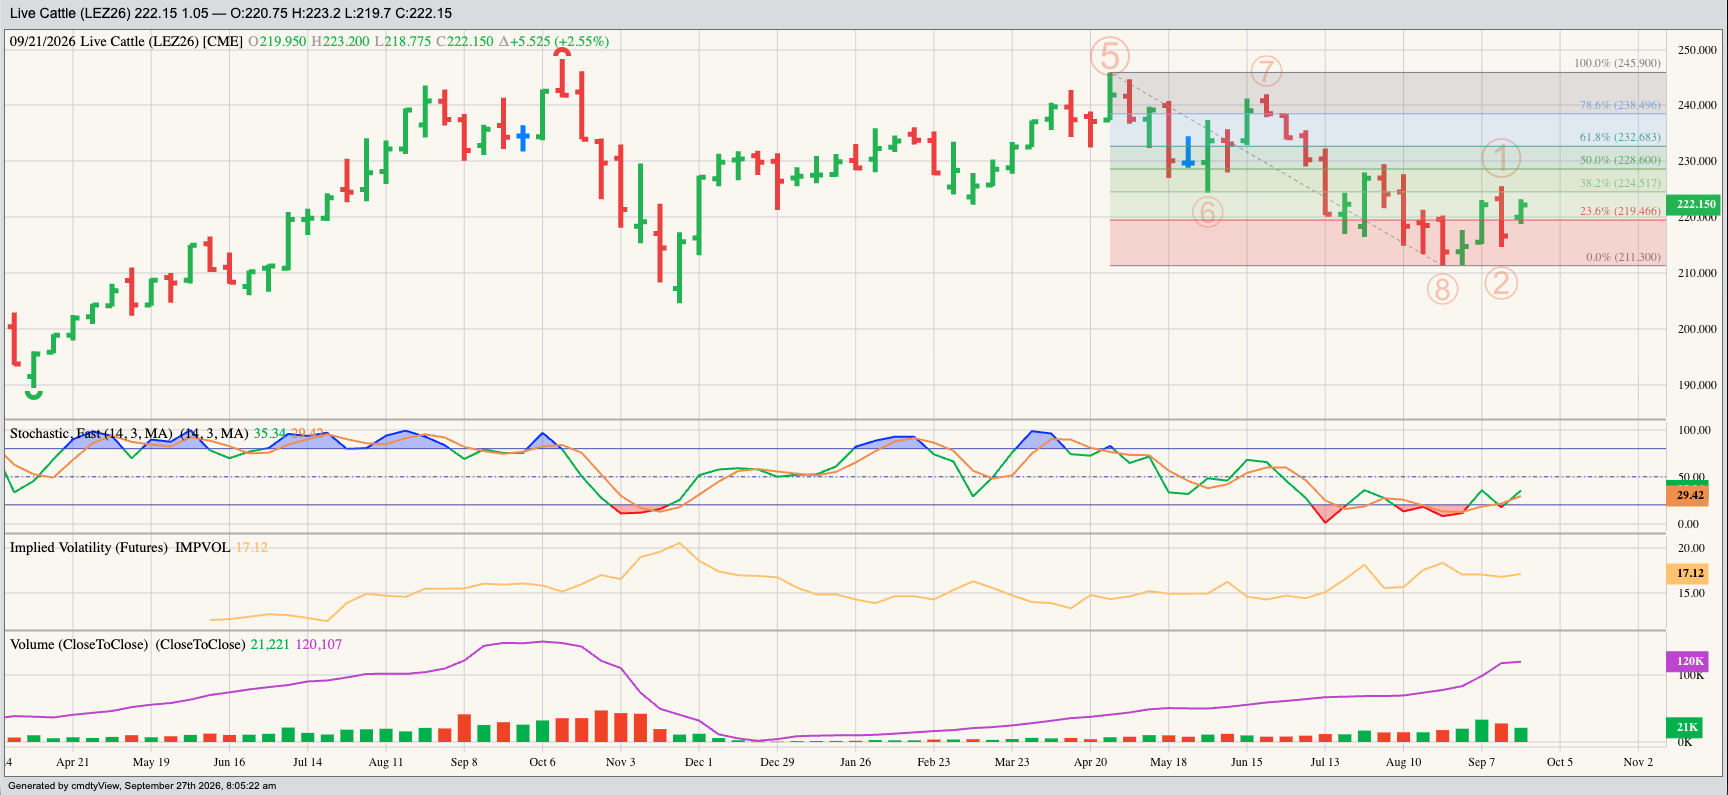Click the 17.12 implied volatility tag
1728x795 pixels.
tap(1689, 573)
